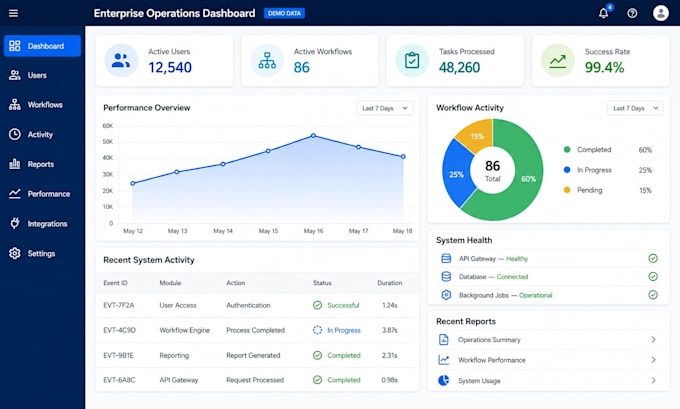Click the Workflow Performance chart icon
The image size is (680, 409).
444,360
